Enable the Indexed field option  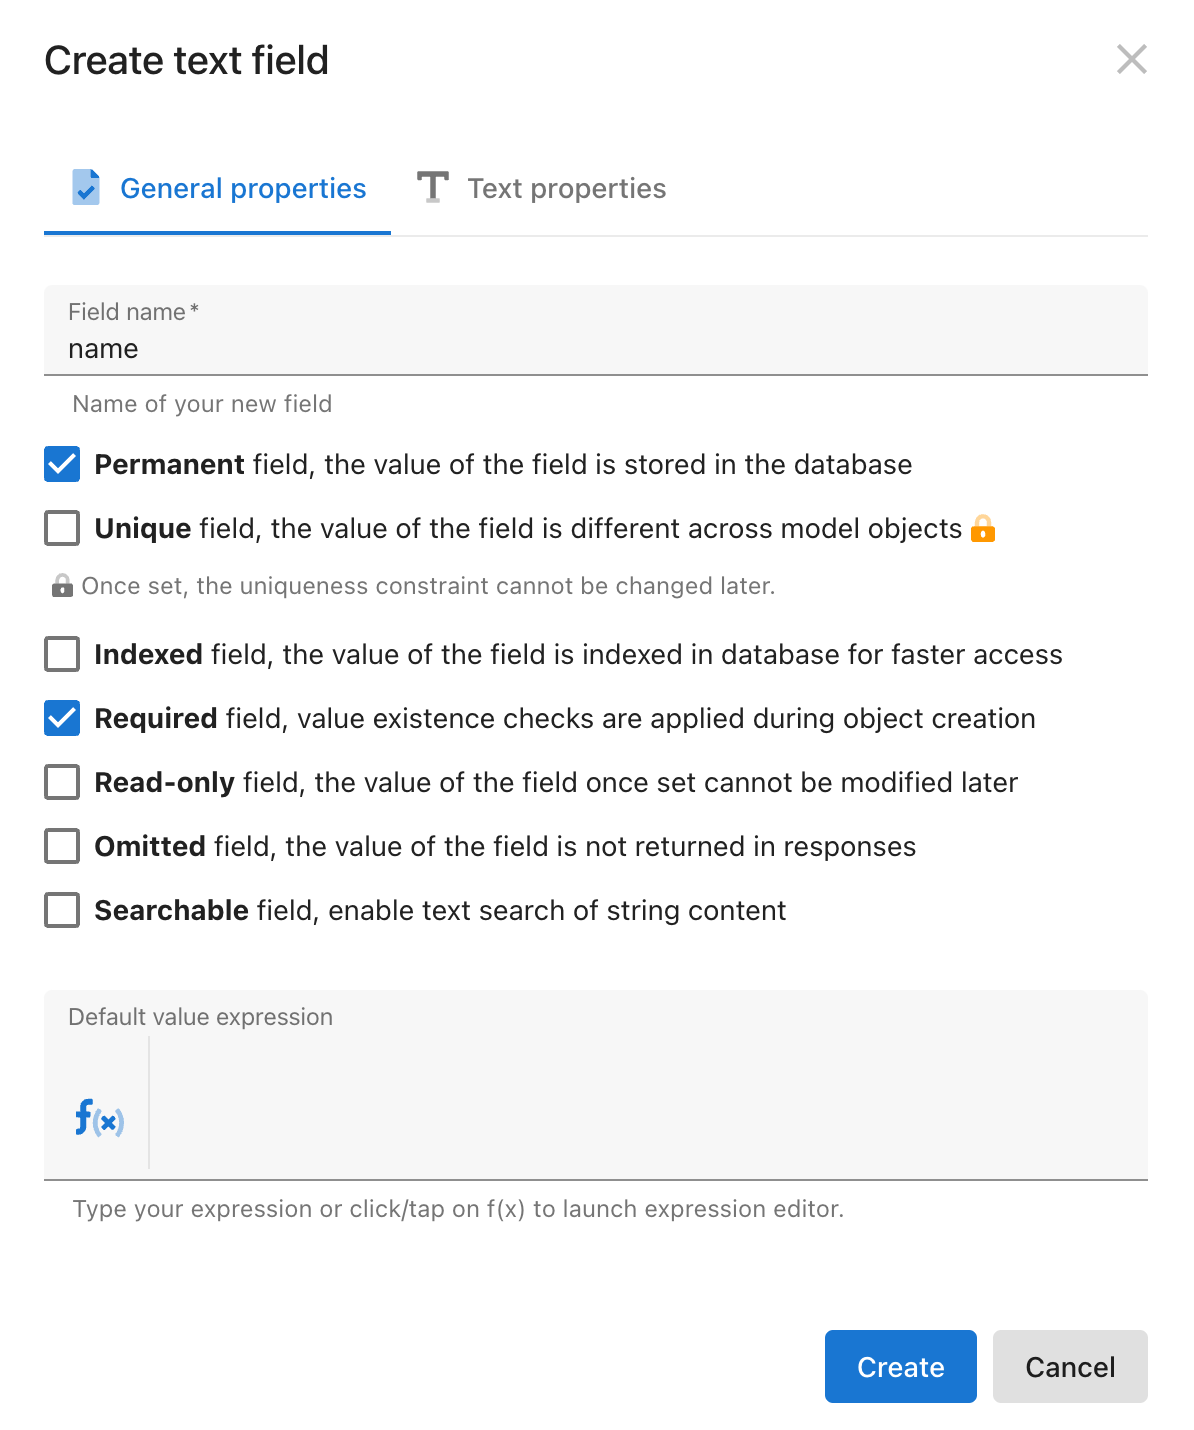tap(62, 654)
